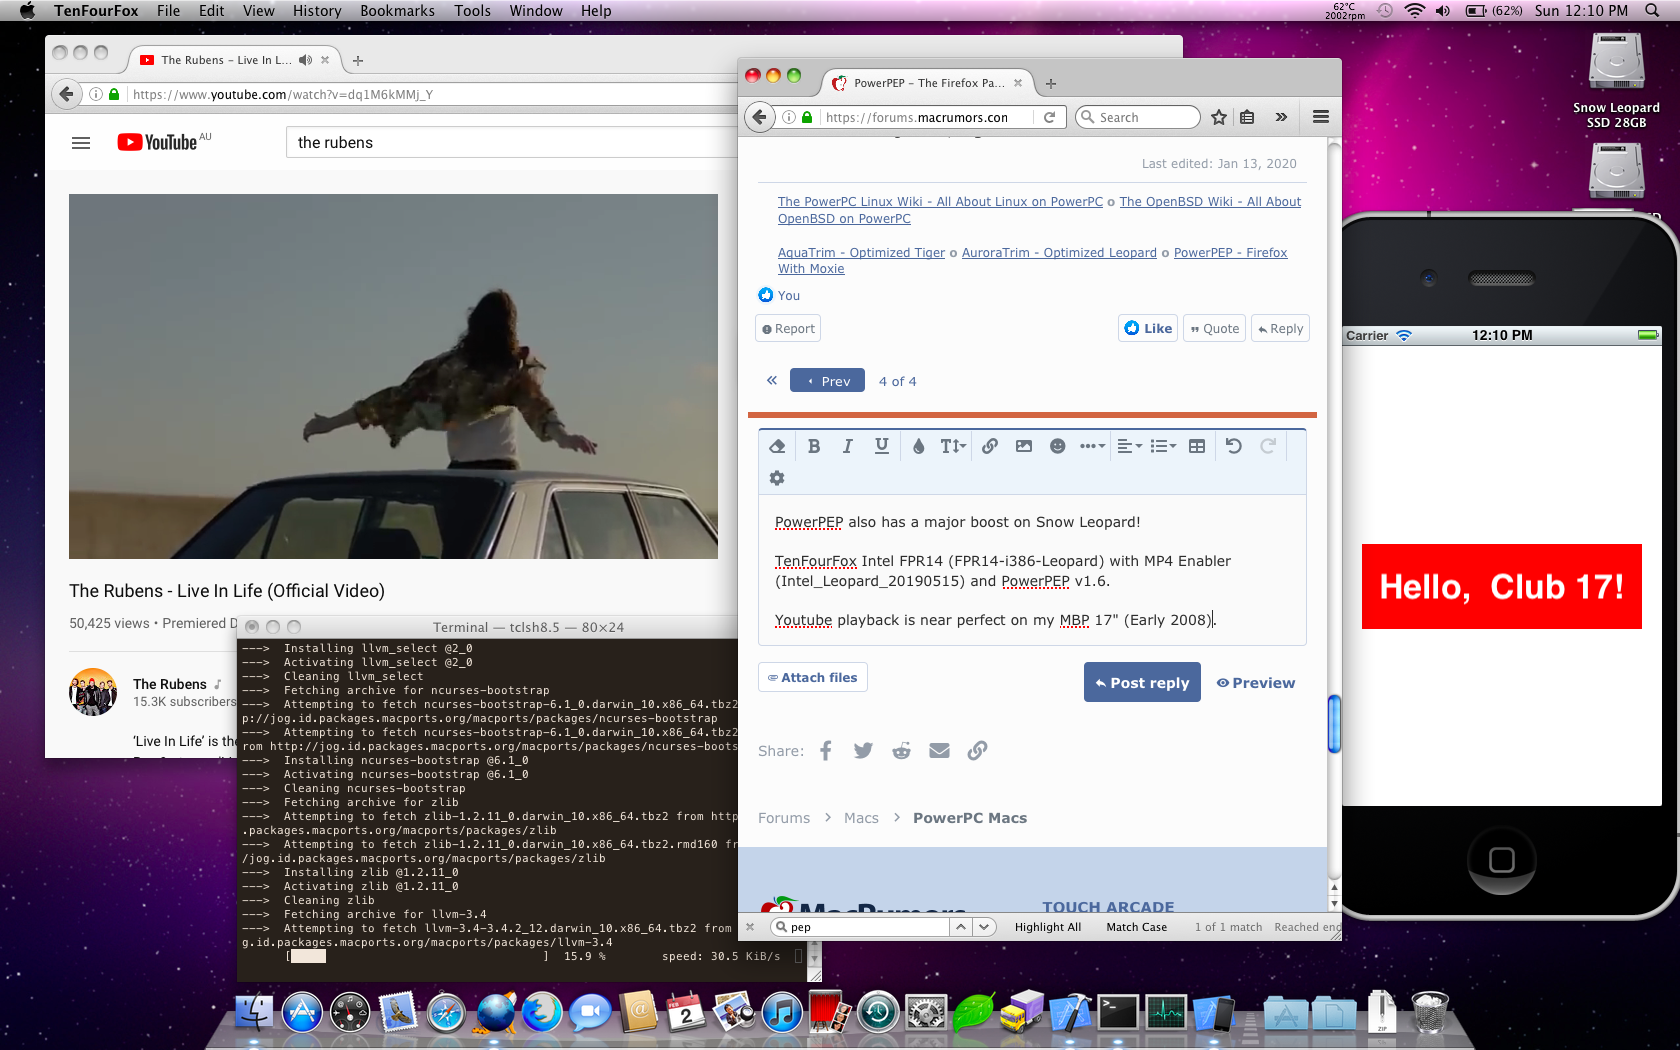
Task: Click The Rubens channel avatar
Action: [x=93, y=692]
